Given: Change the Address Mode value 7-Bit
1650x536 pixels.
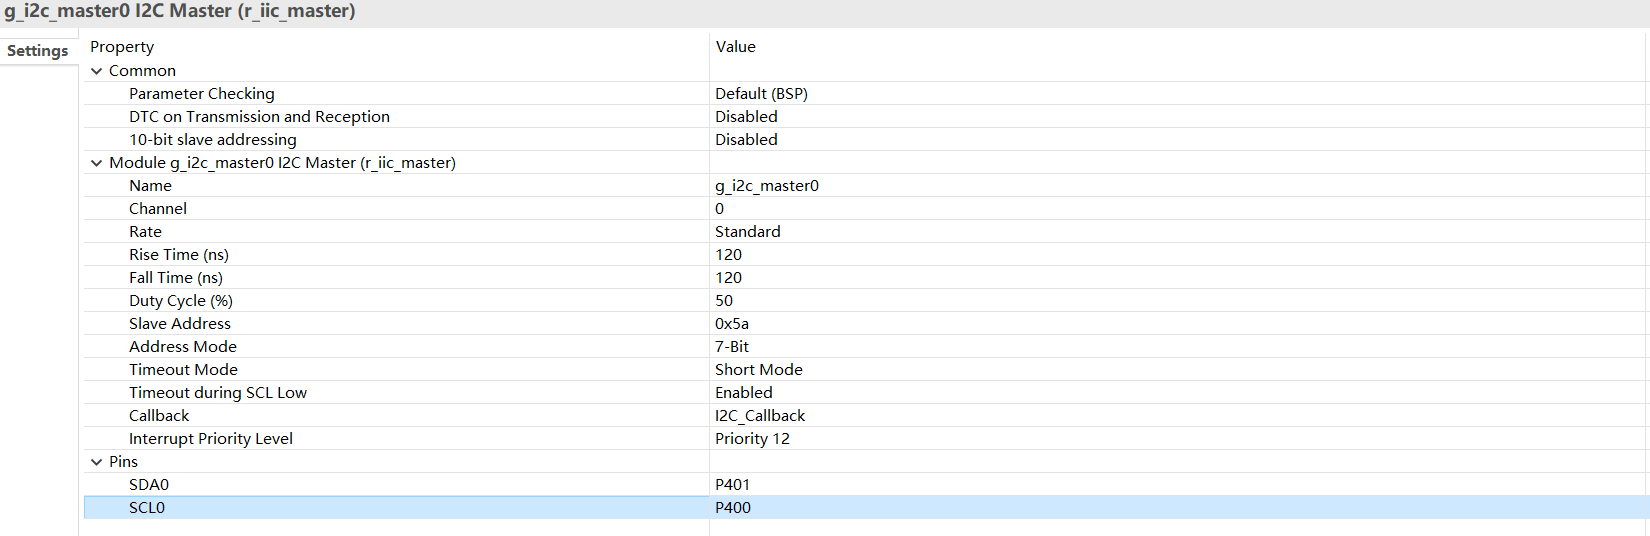Looking at the screenshot, I should click(732, 347).
